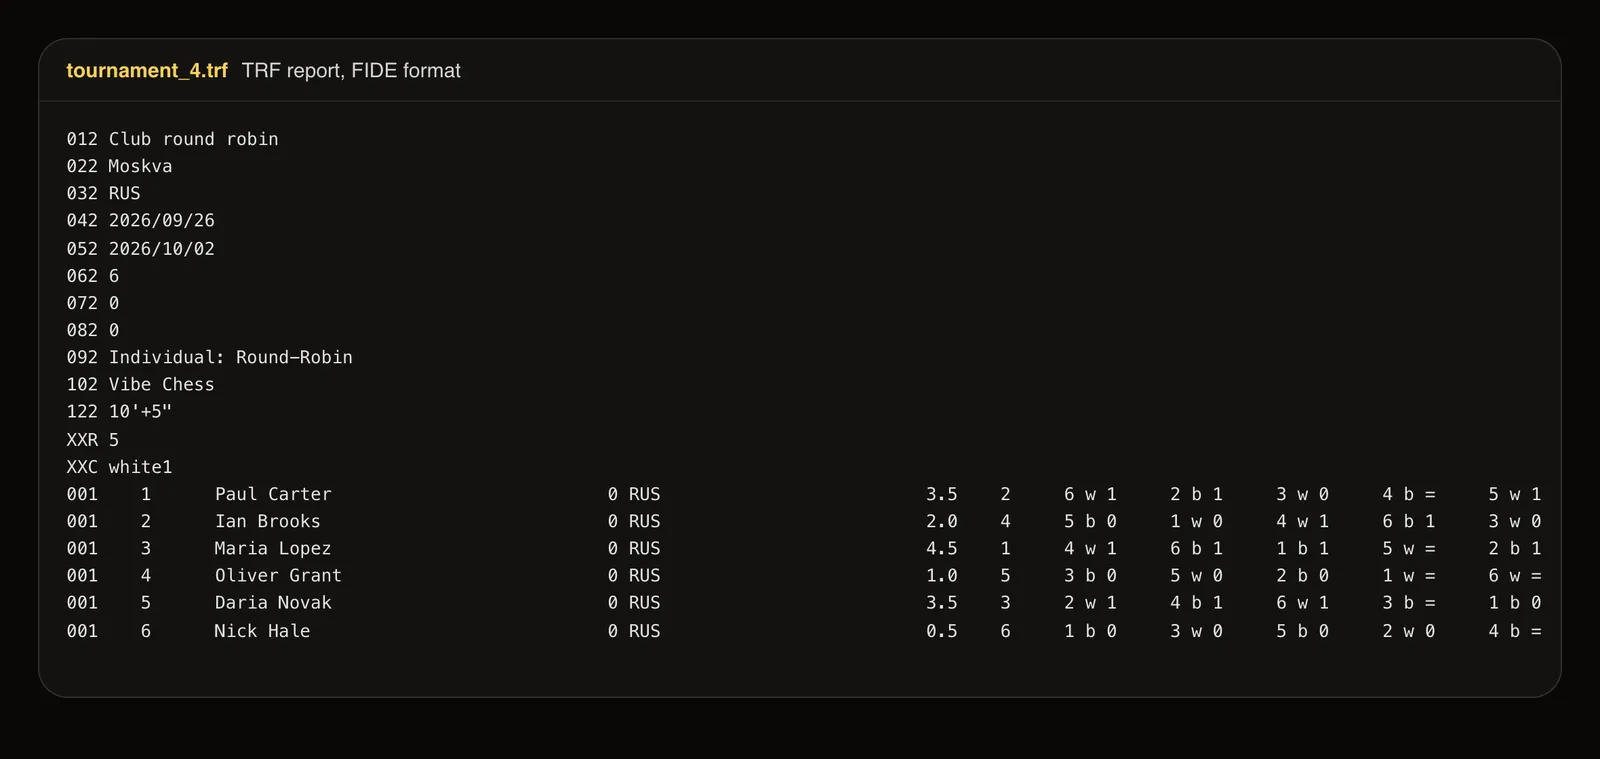Click the '032 RUS' federation line
This screenshot has height=759, width=1600.
click(104, 193)
